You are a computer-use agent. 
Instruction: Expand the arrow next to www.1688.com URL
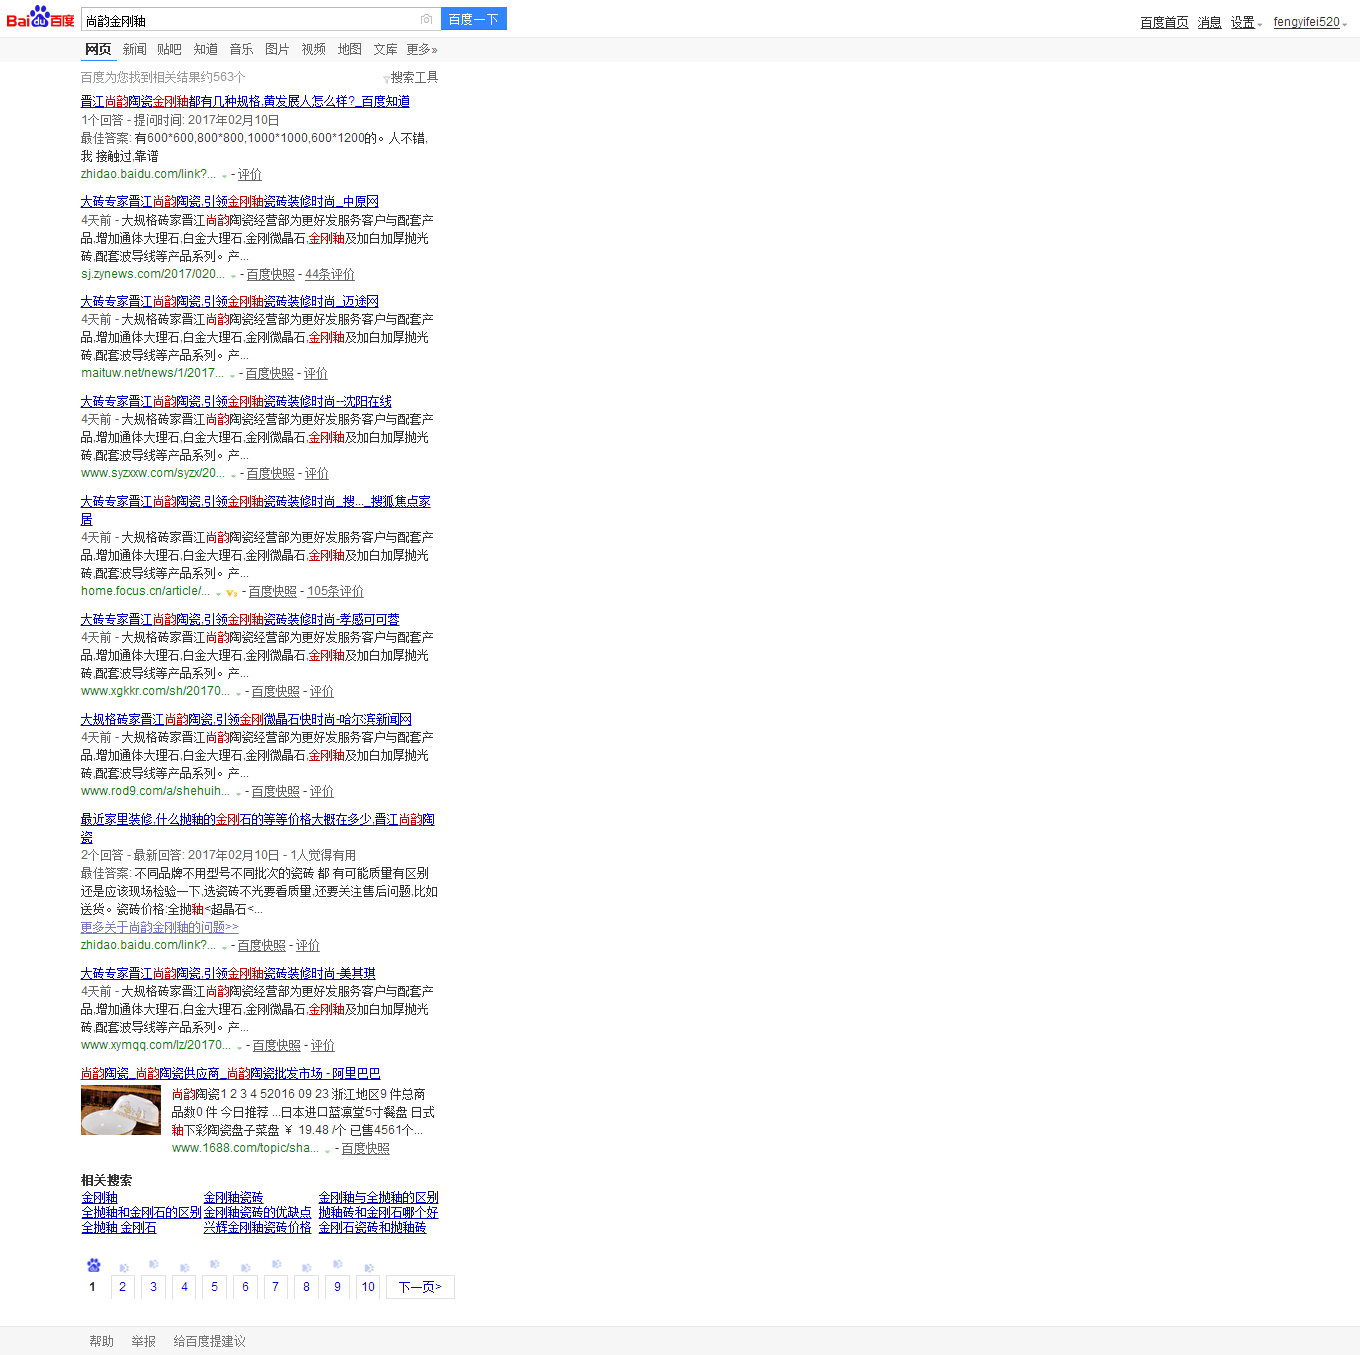click(327, 1150)
